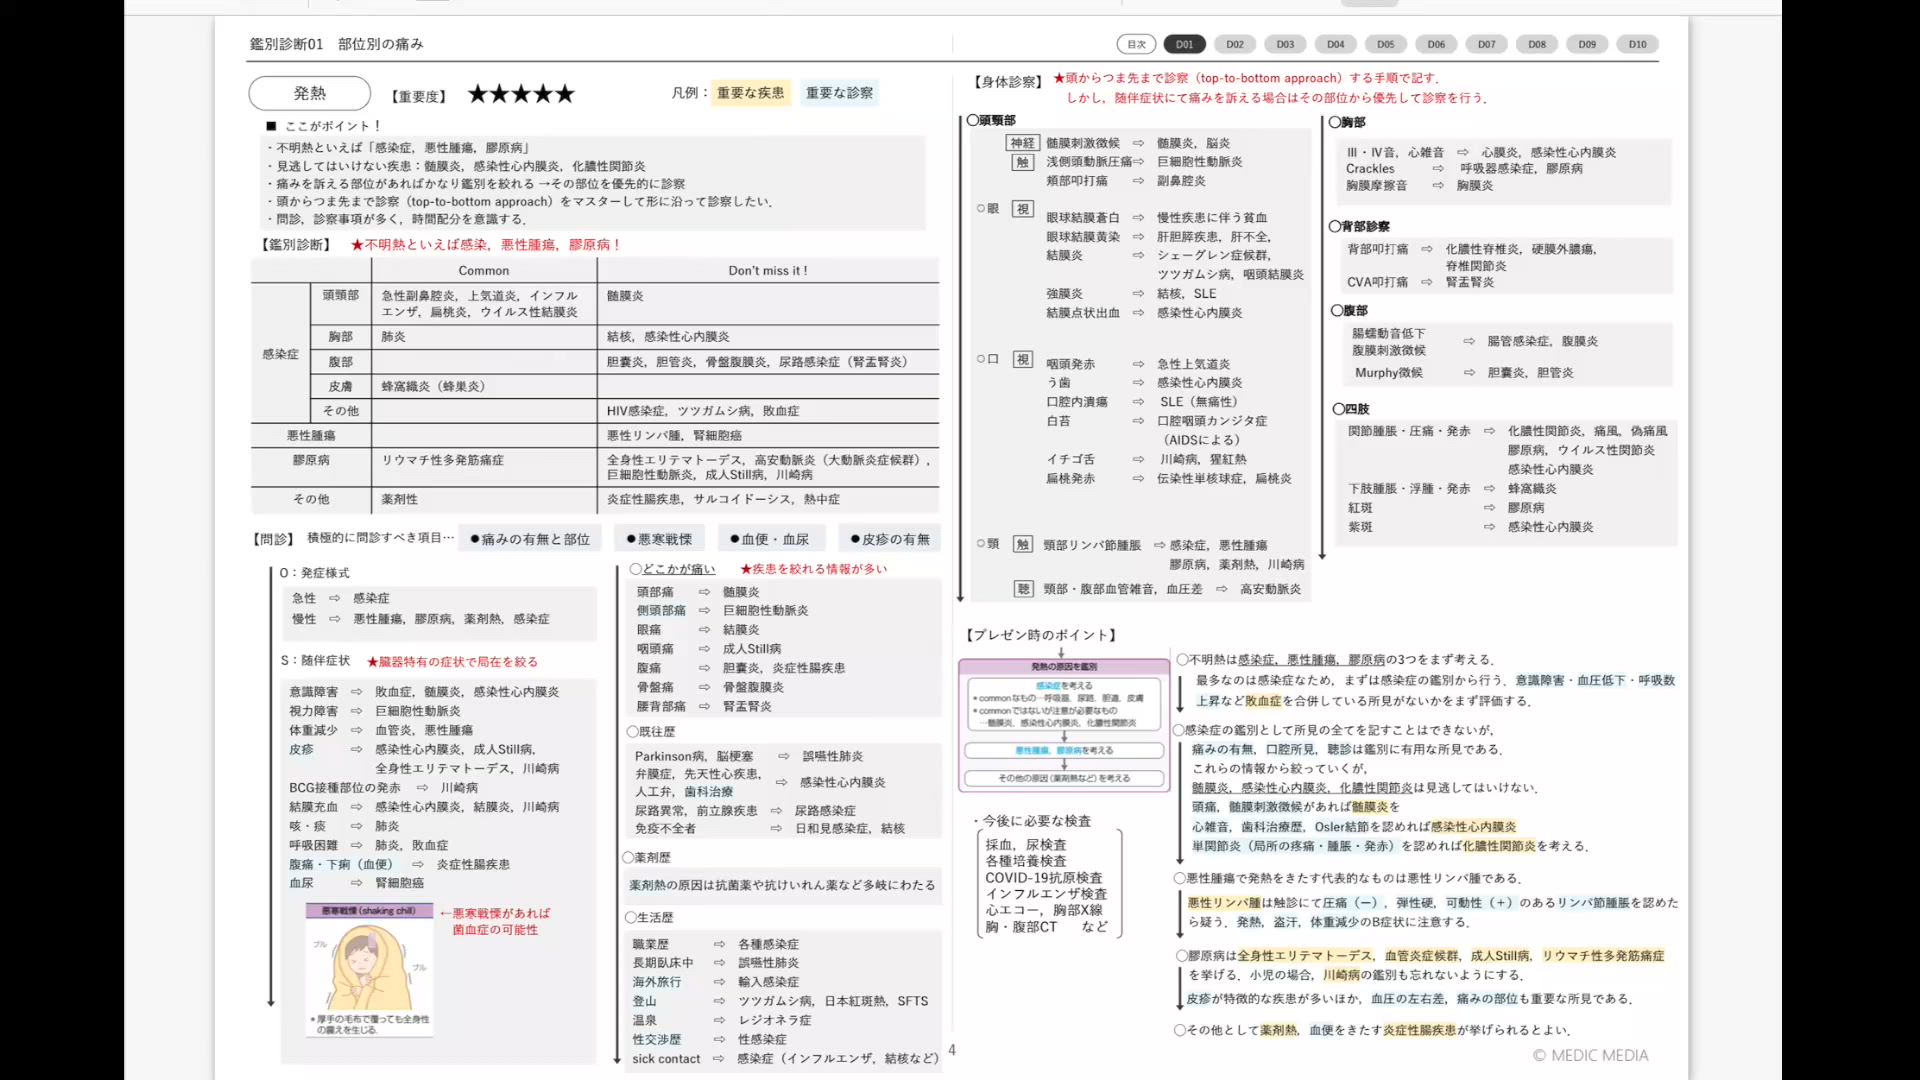This screenshot has width=1920, height=1080.
Task: Click the five-star importance rating
Action: tap(521, 94)
